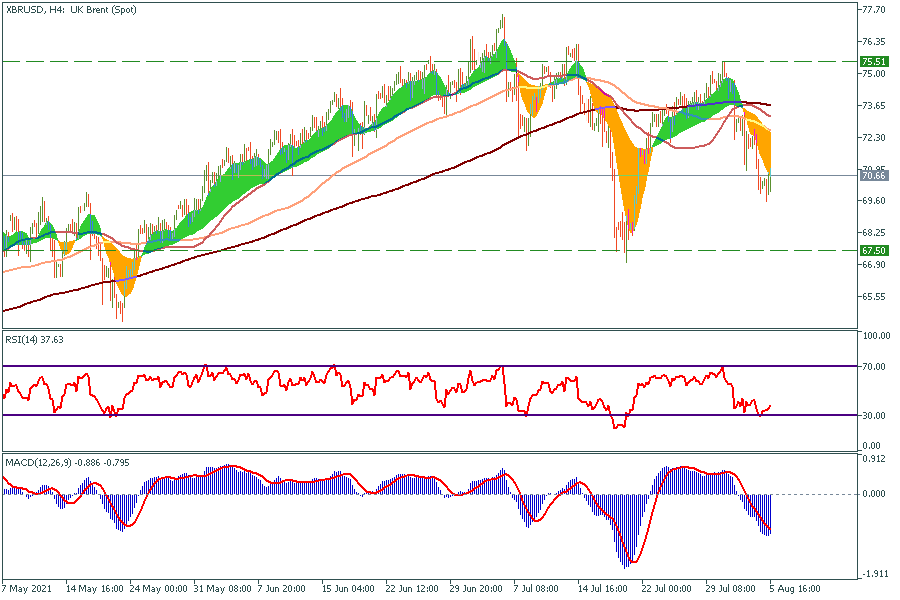Click the MACD 0.000 zero level value
Viewport: 900px width, 600px height.
pos(873,494)
